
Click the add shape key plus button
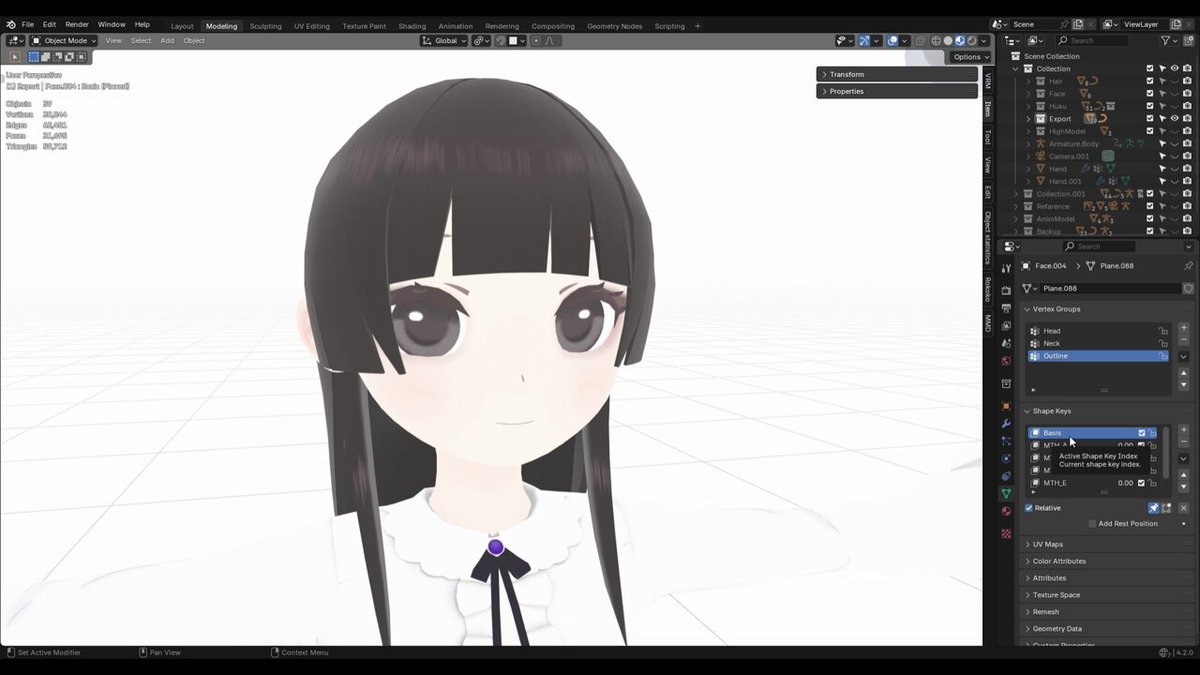point(1184,429)
